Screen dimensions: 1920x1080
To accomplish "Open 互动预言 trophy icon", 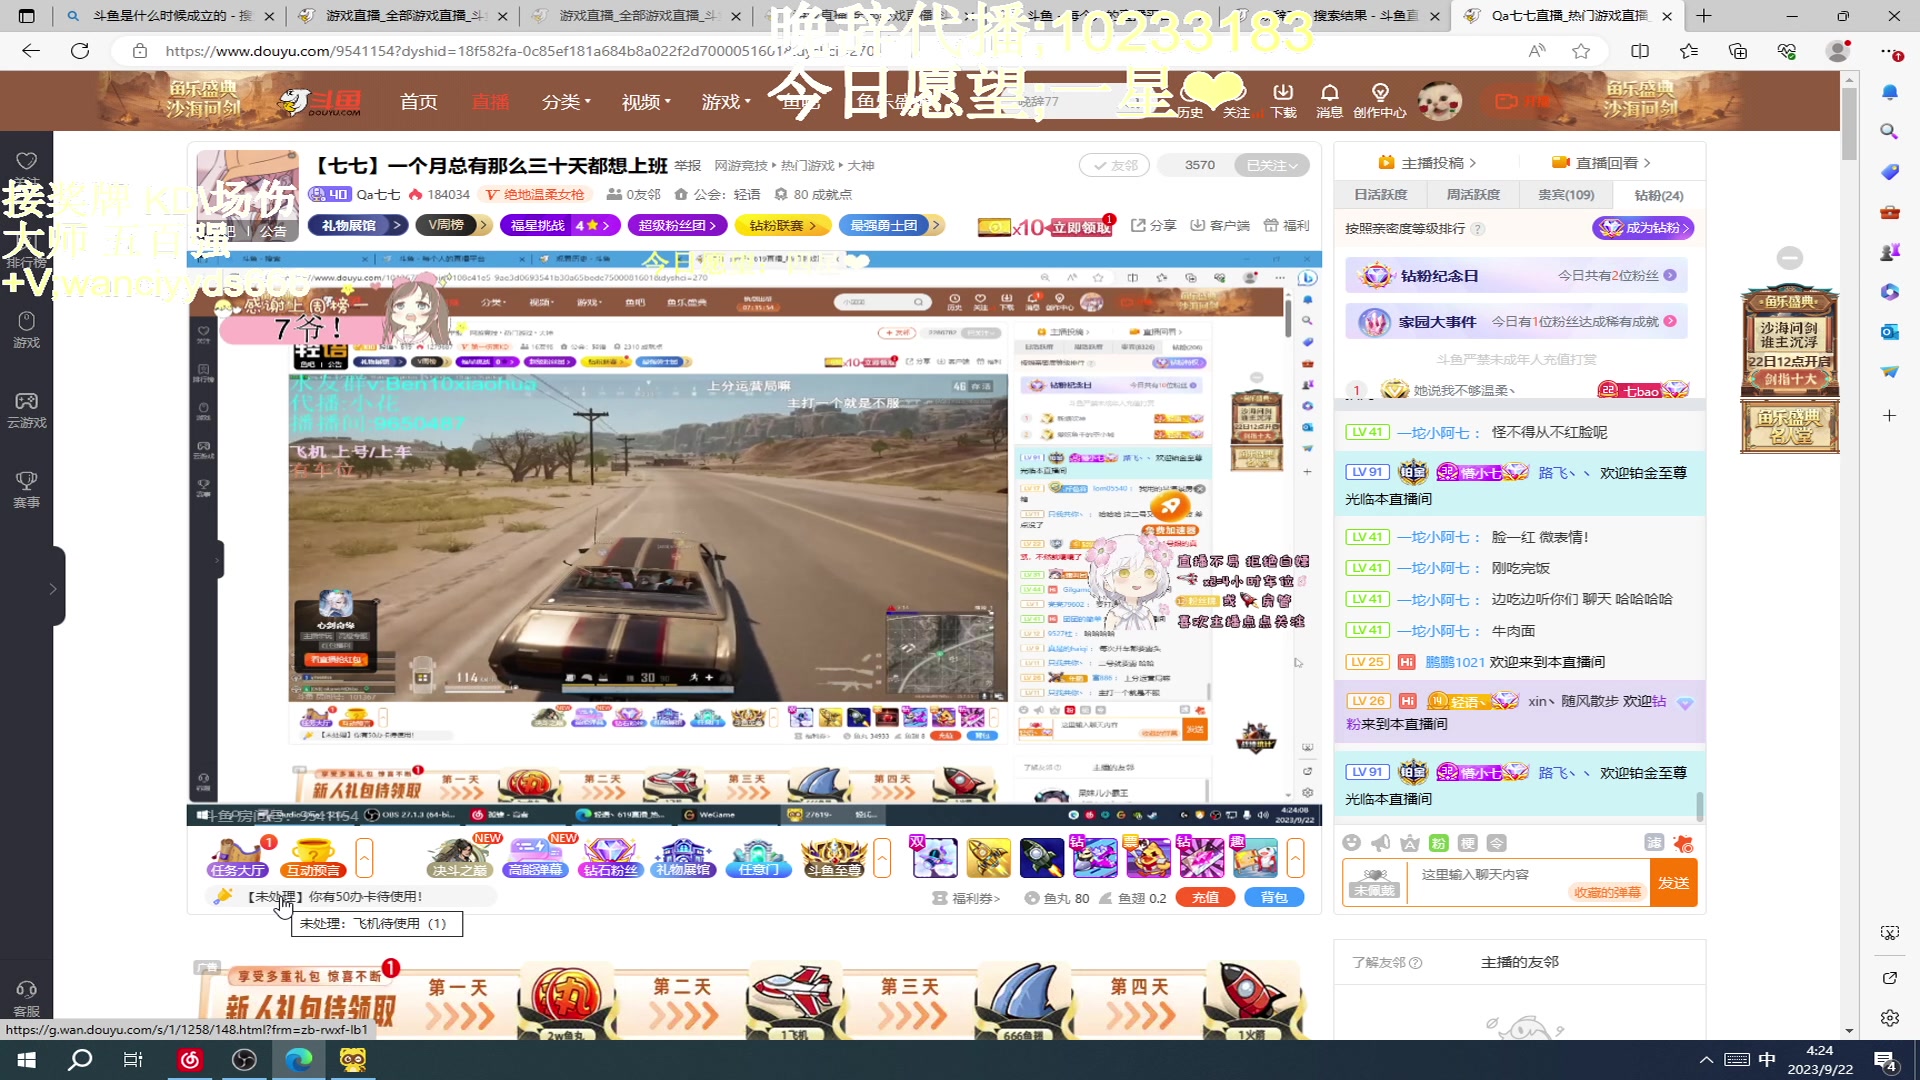I will (x=313, y=858).
